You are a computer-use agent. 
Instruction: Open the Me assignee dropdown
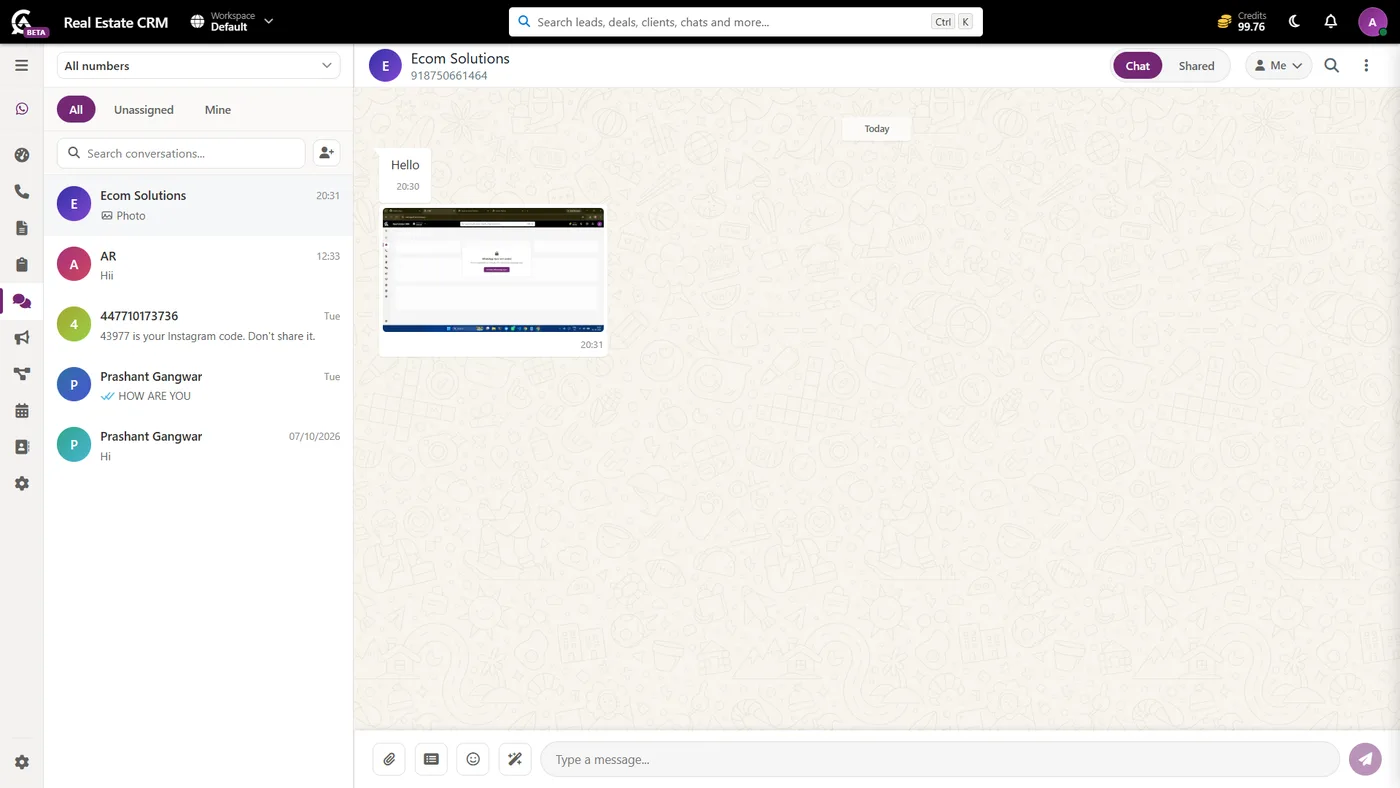1278,66
